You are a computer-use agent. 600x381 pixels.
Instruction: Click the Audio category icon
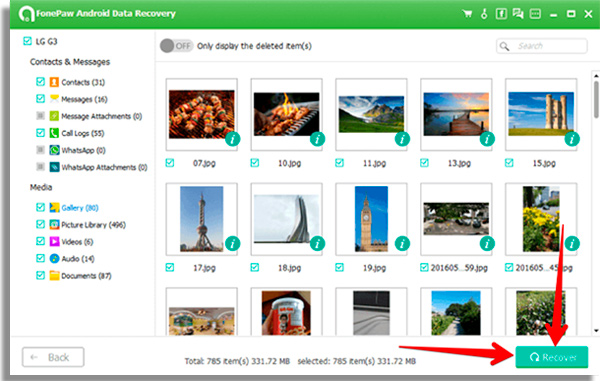[54, 258]
